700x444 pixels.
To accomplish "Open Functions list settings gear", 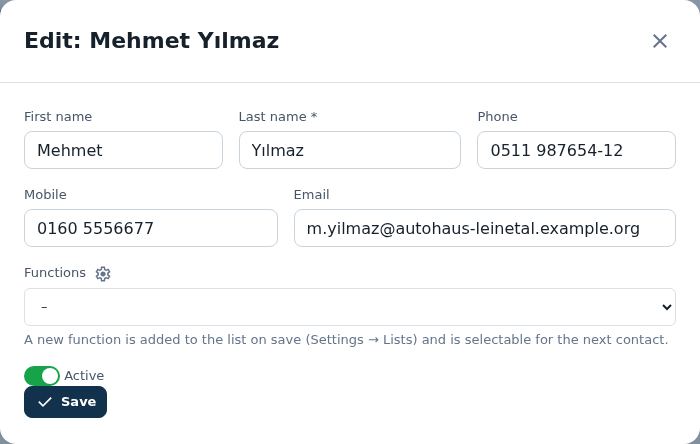I will 103,274.
